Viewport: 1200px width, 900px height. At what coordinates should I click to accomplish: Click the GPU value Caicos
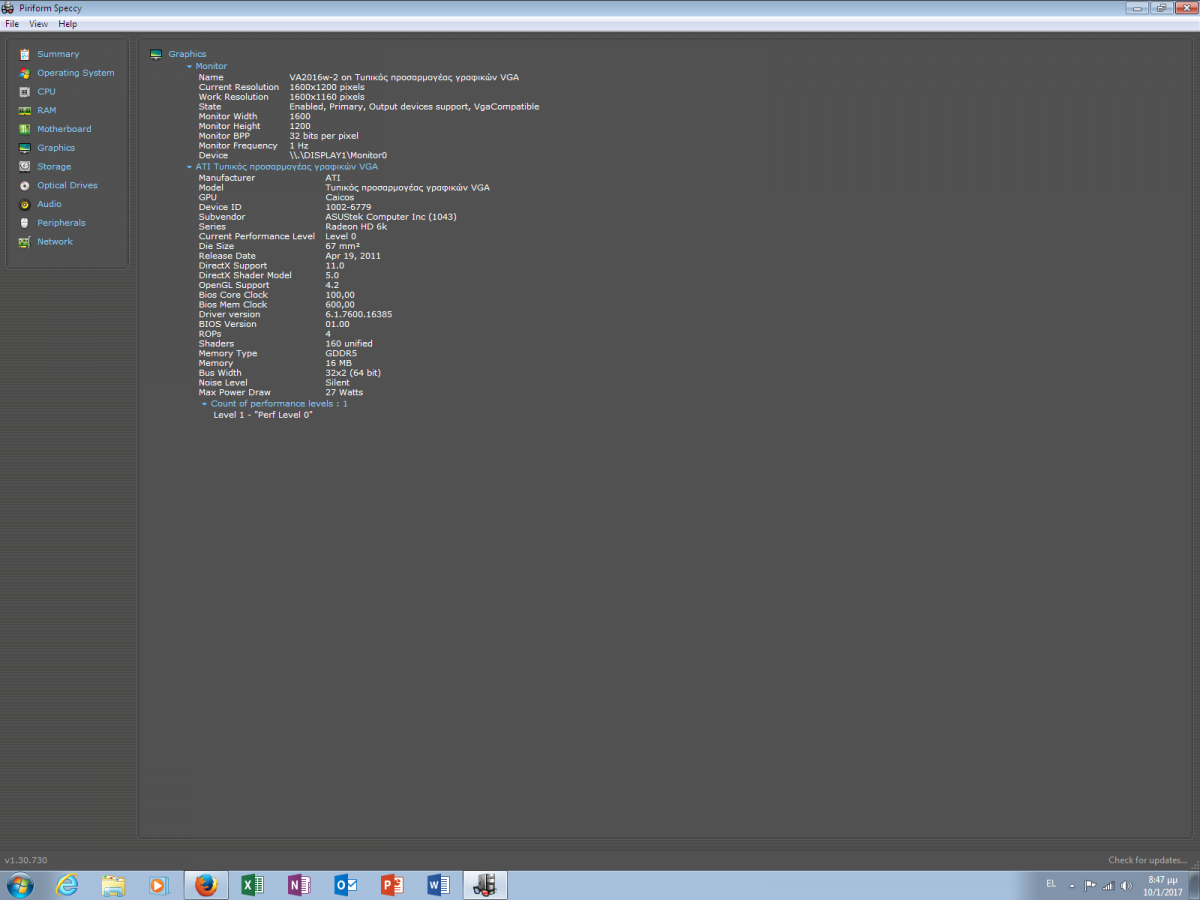click(x=340, y=197)
